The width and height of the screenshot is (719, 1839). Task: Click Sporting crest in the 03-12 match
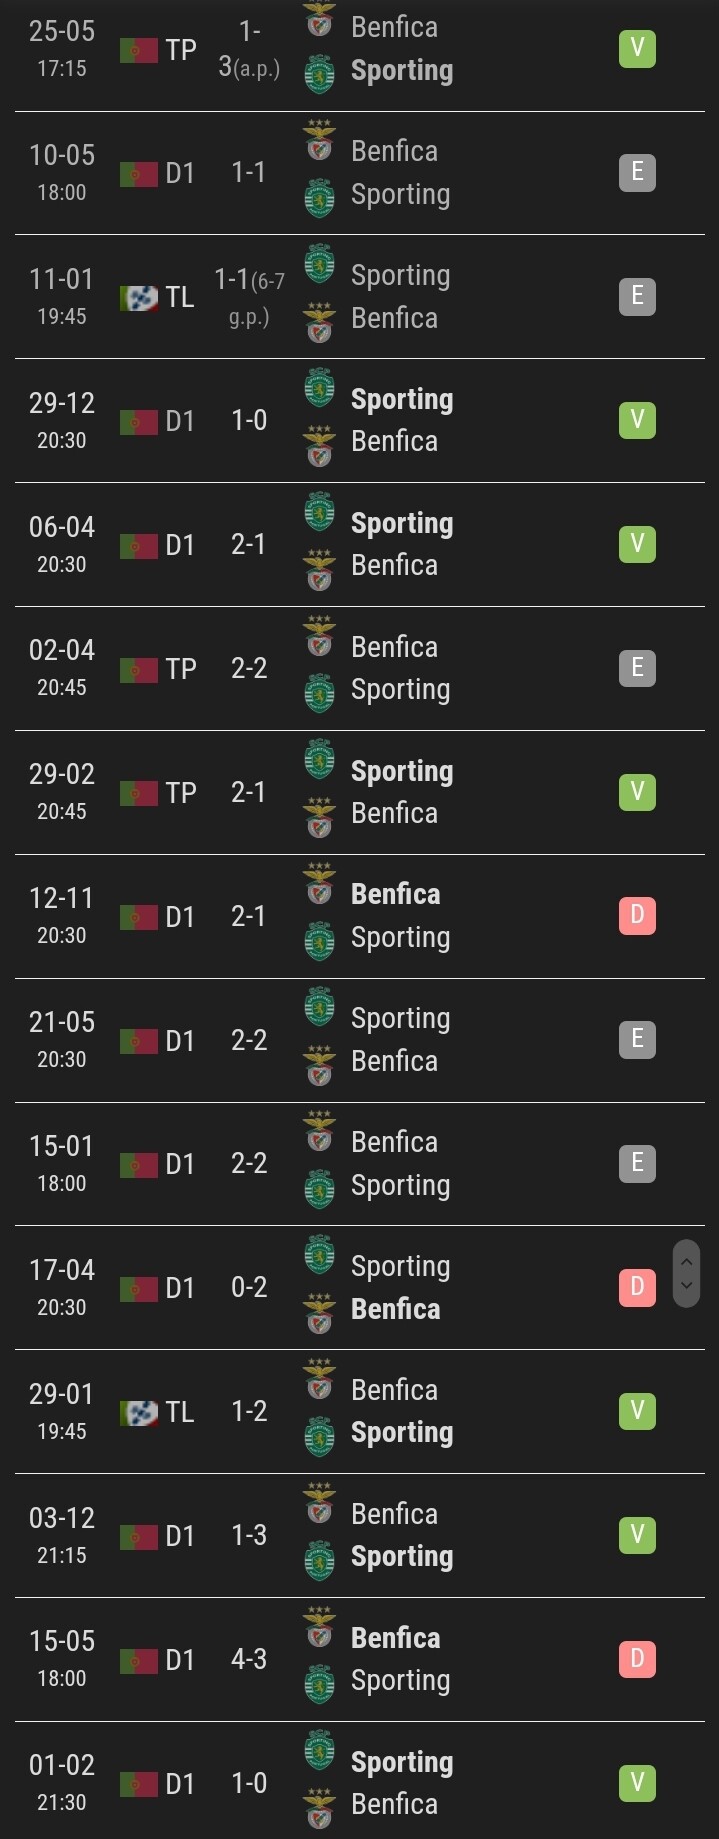pos(319,1560)
